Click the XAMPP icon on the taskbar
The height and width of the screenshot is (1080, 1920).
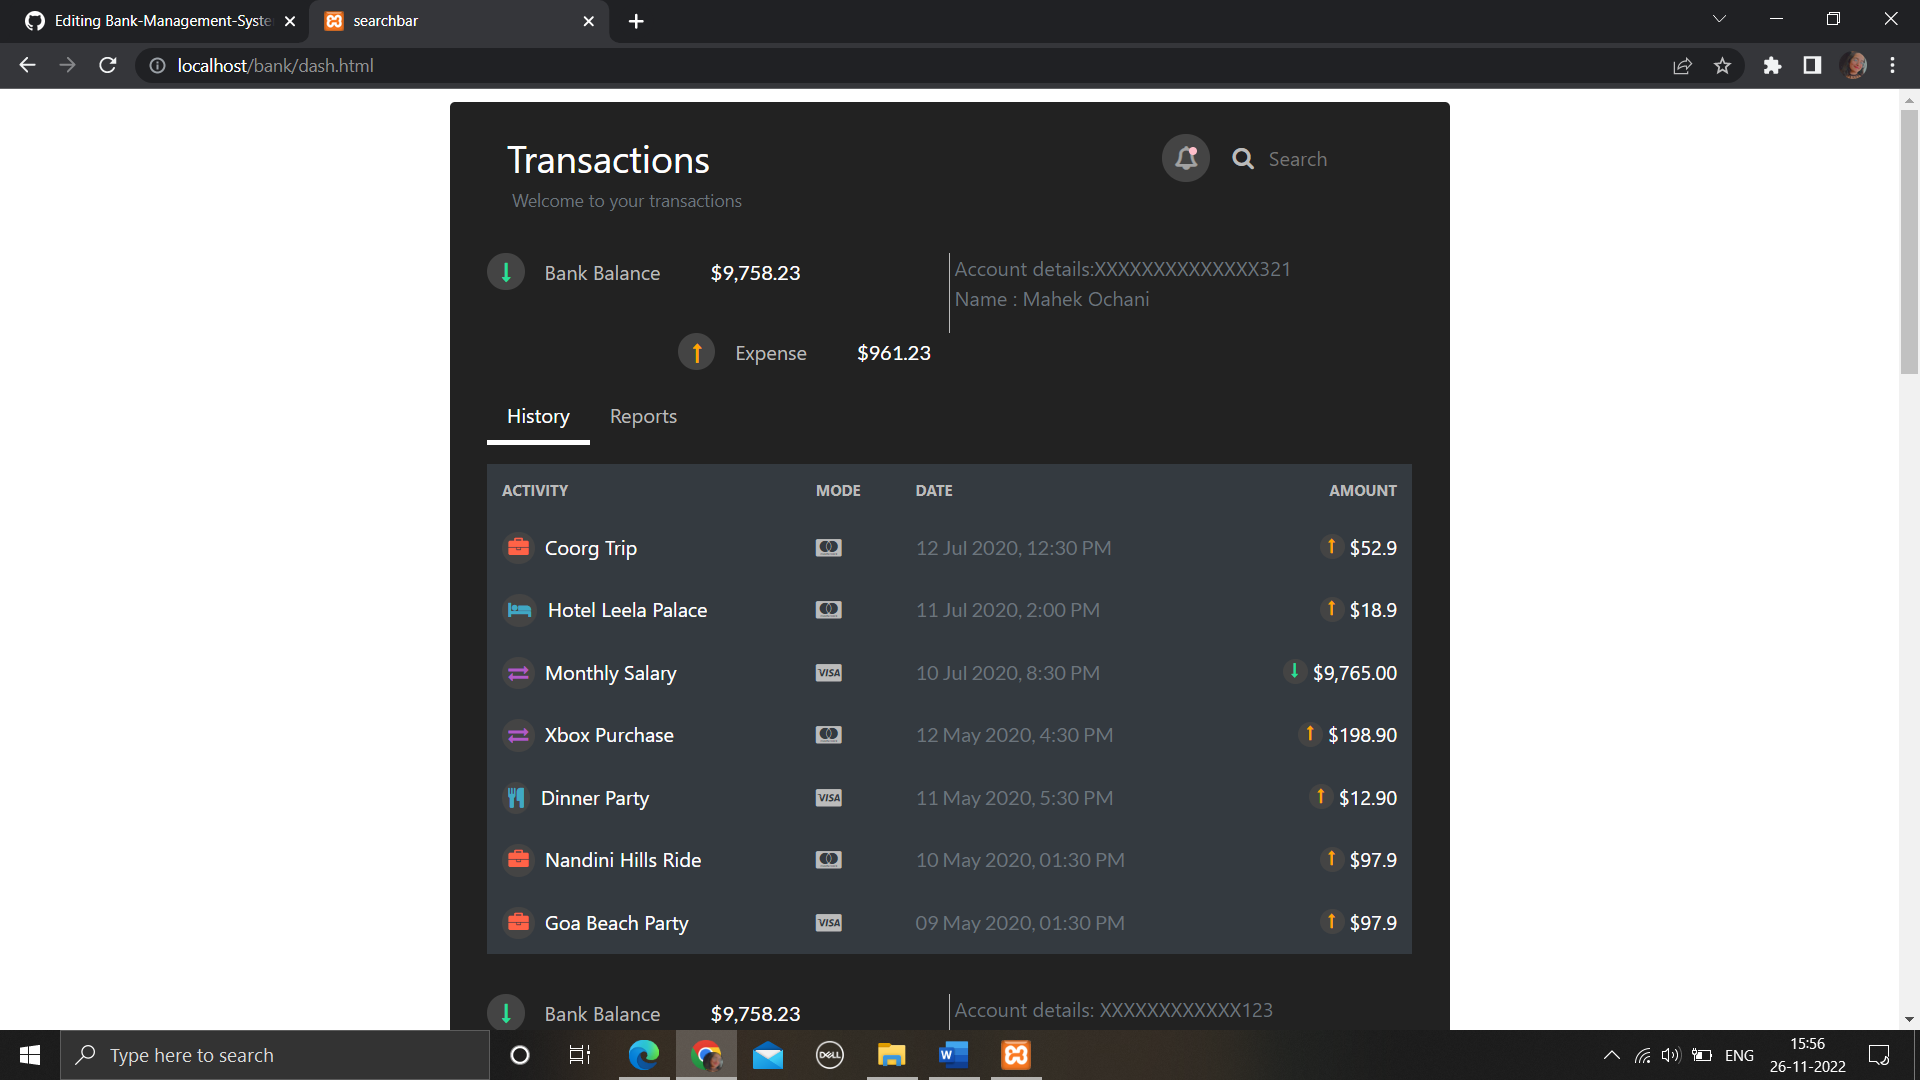point(1014,1054)
